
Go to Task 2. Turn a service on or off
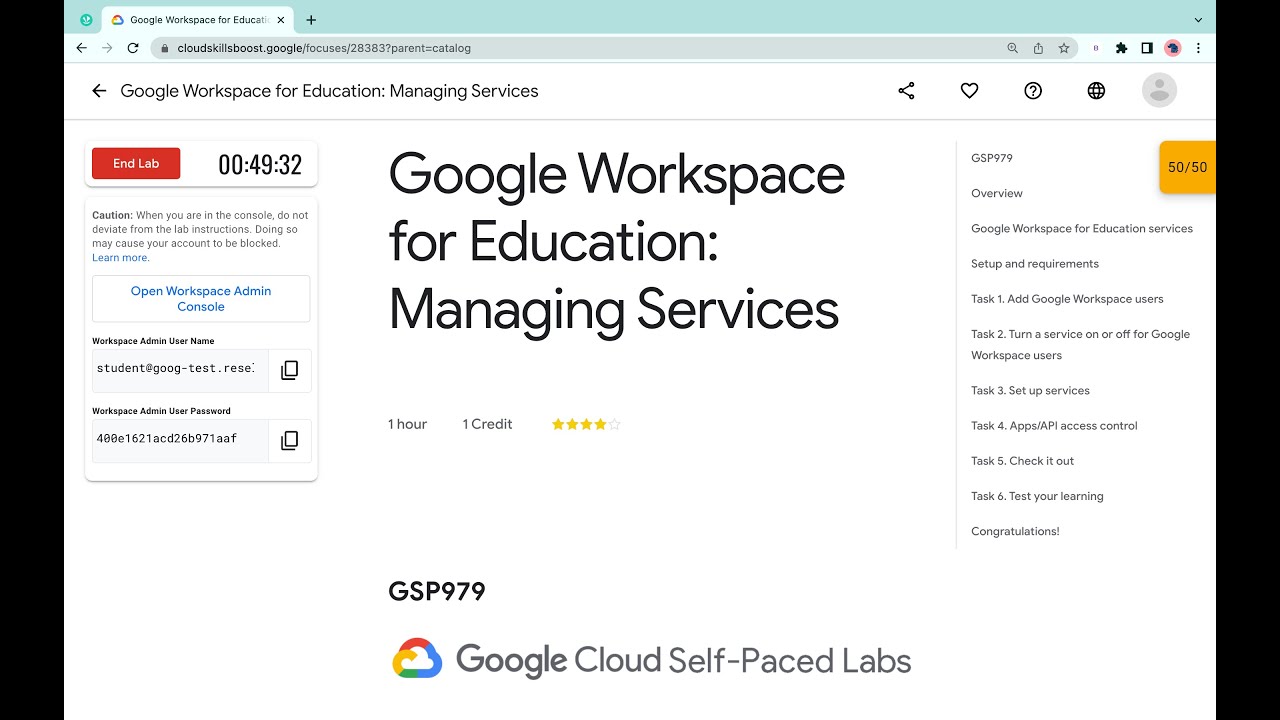coord(1080,345)
